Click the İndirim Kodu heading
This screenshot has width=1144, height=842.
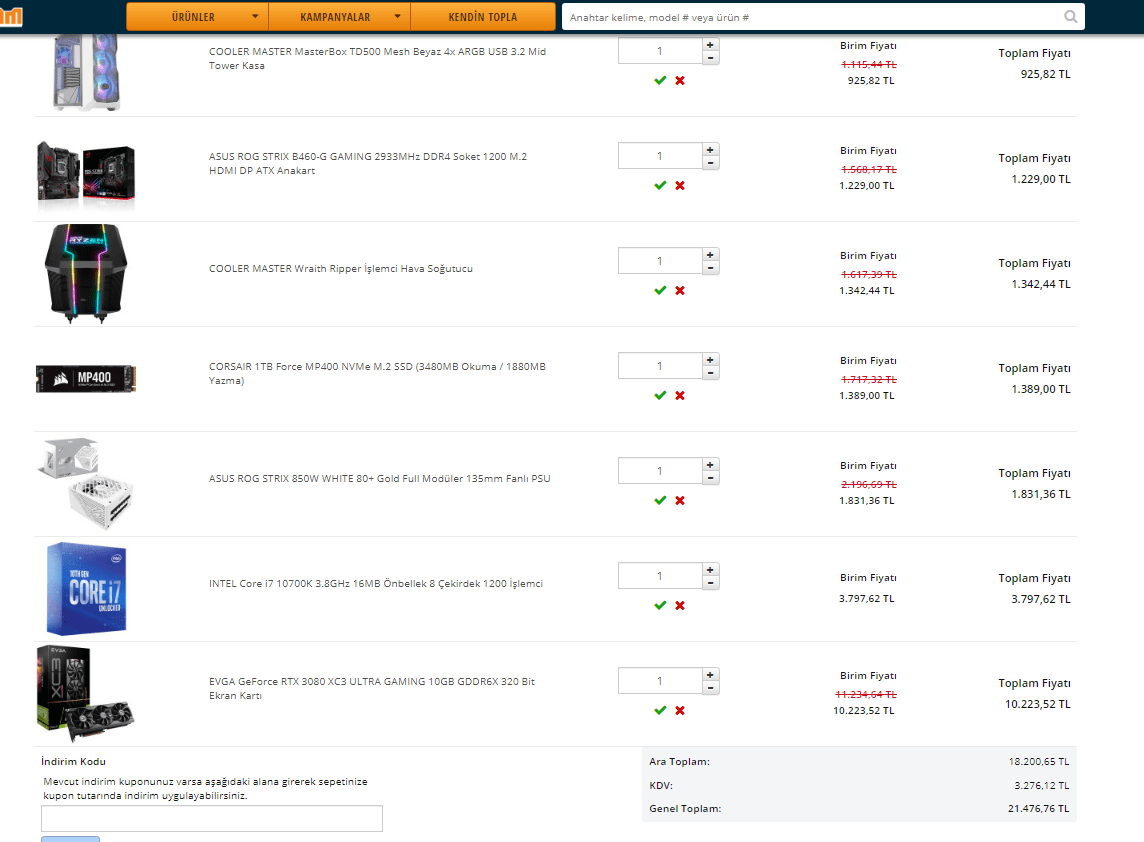click(x=73, y=761)
